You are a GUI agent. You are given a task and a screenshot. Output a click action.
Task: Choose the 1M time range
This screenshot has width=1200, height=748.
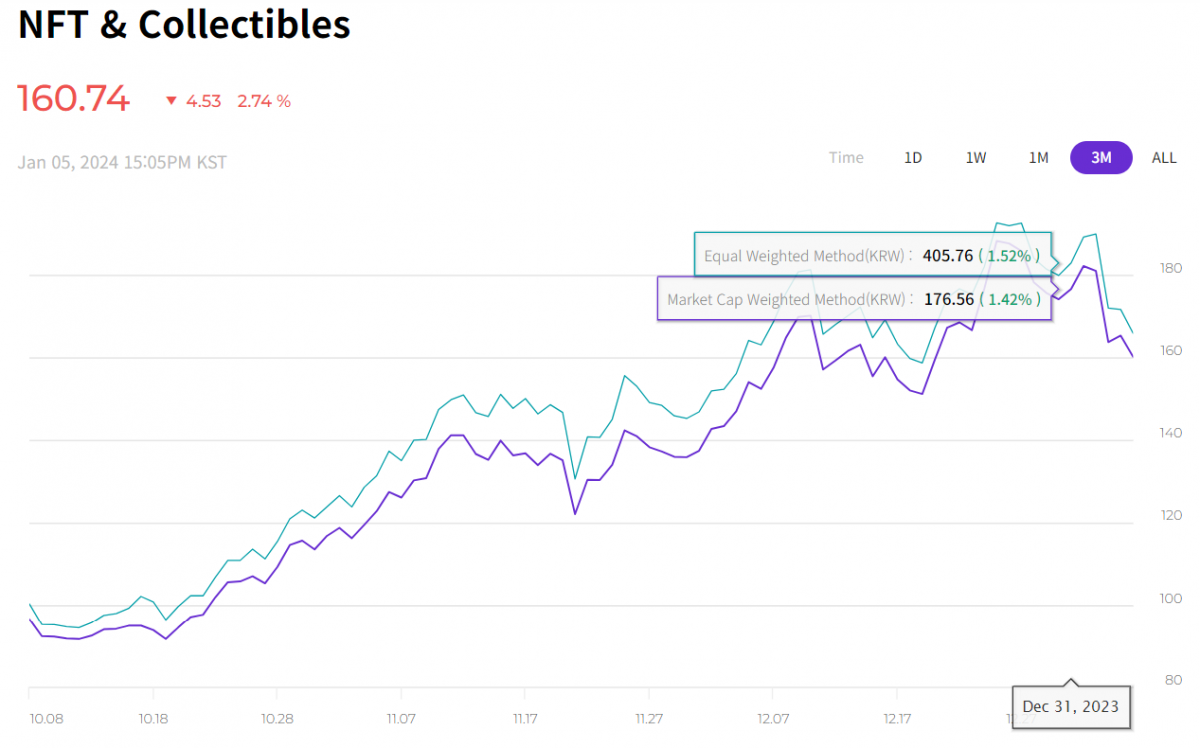[x=1039, y=158]
